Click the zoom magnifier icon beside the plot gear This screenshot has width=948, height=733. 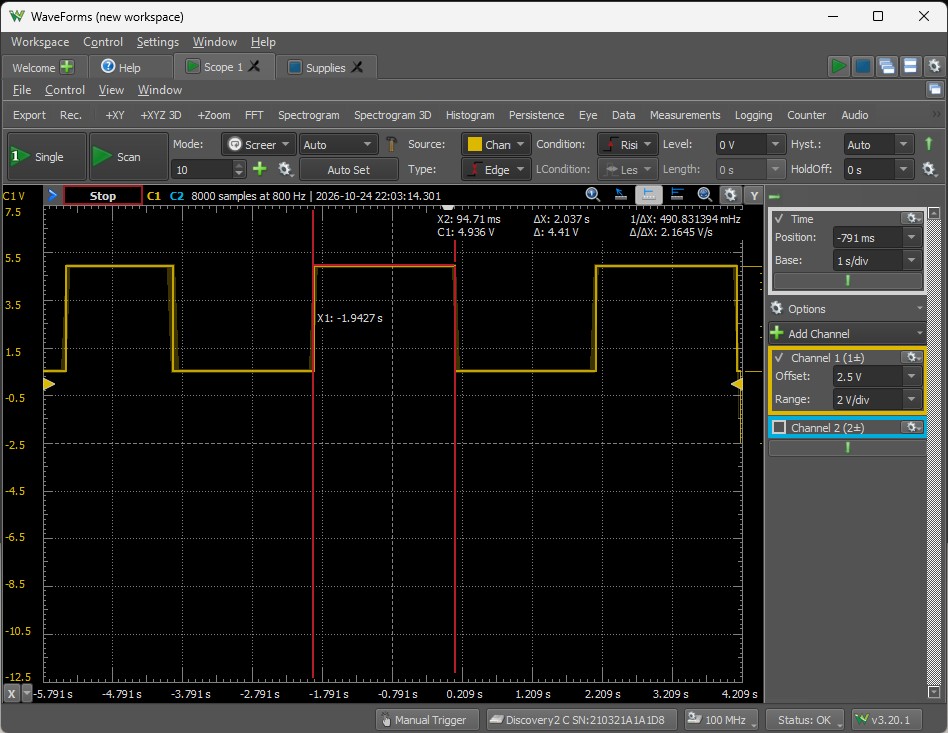tap(704, 195)
